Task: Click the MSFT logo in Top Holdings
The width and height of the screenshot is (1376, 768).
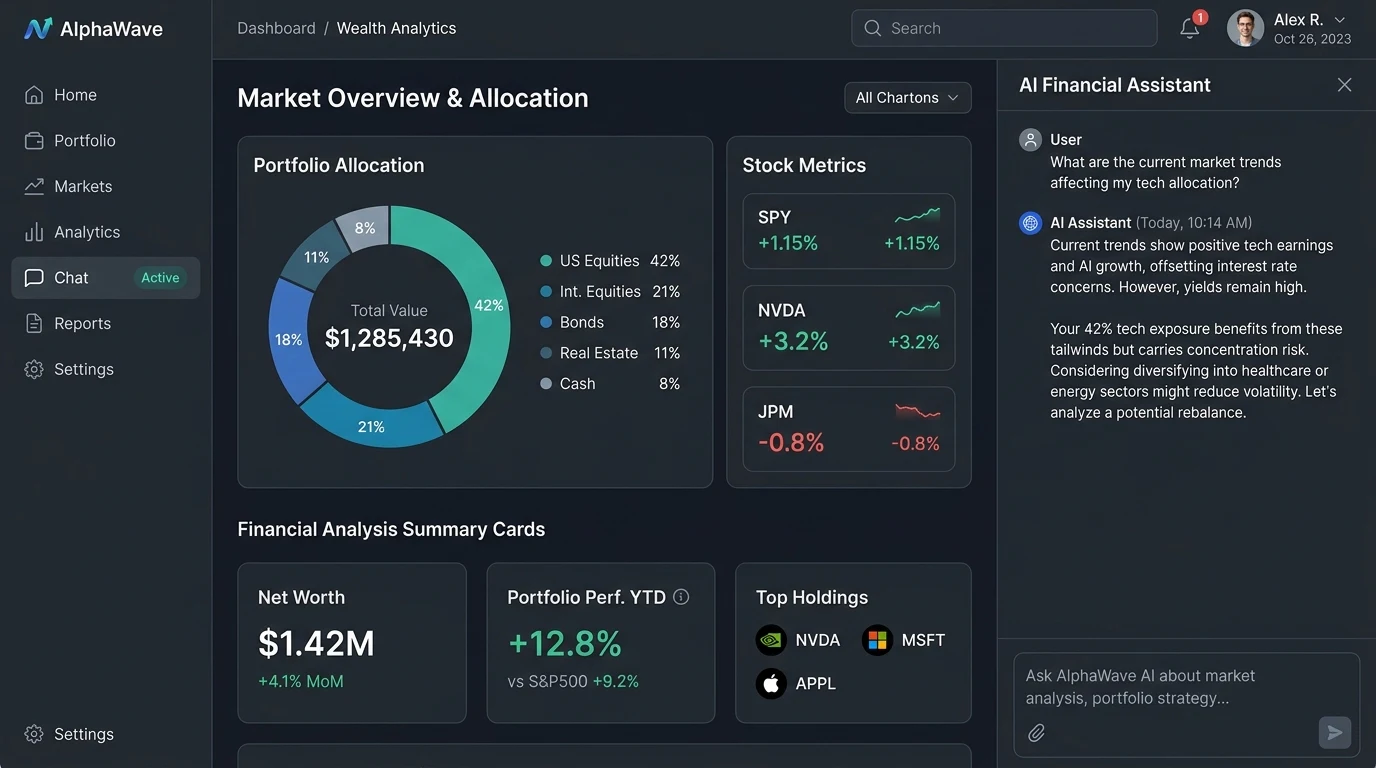Action: click(877, 640)
